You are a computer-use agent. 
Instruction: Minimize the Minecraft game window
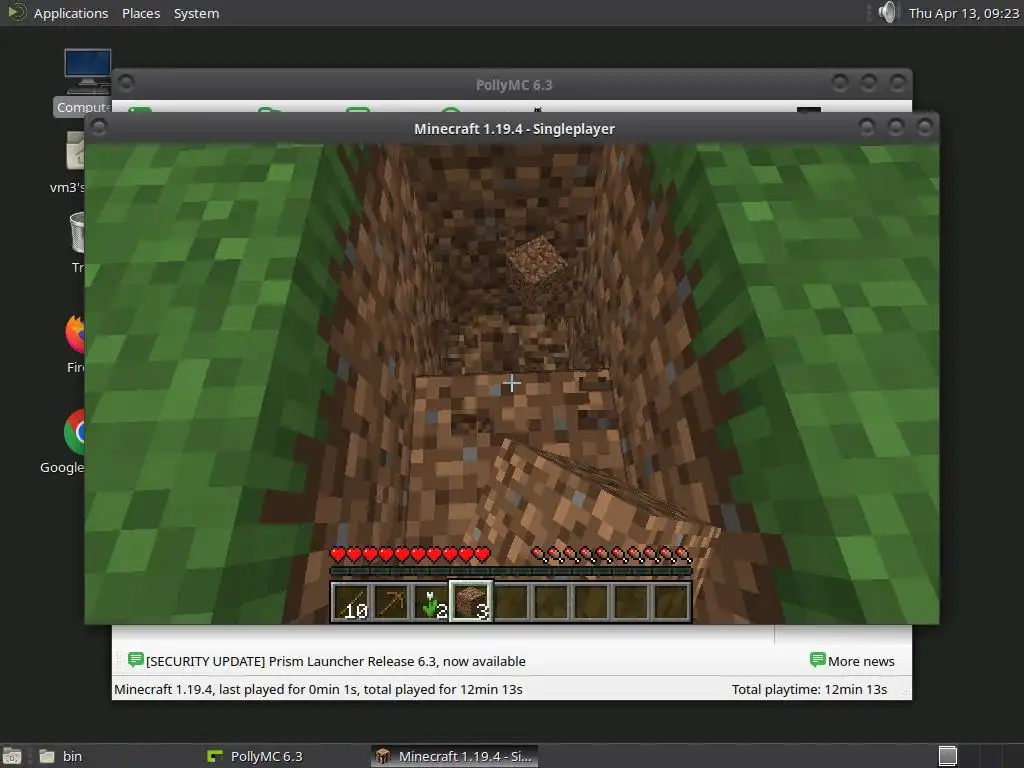click(x=867, y=127)
